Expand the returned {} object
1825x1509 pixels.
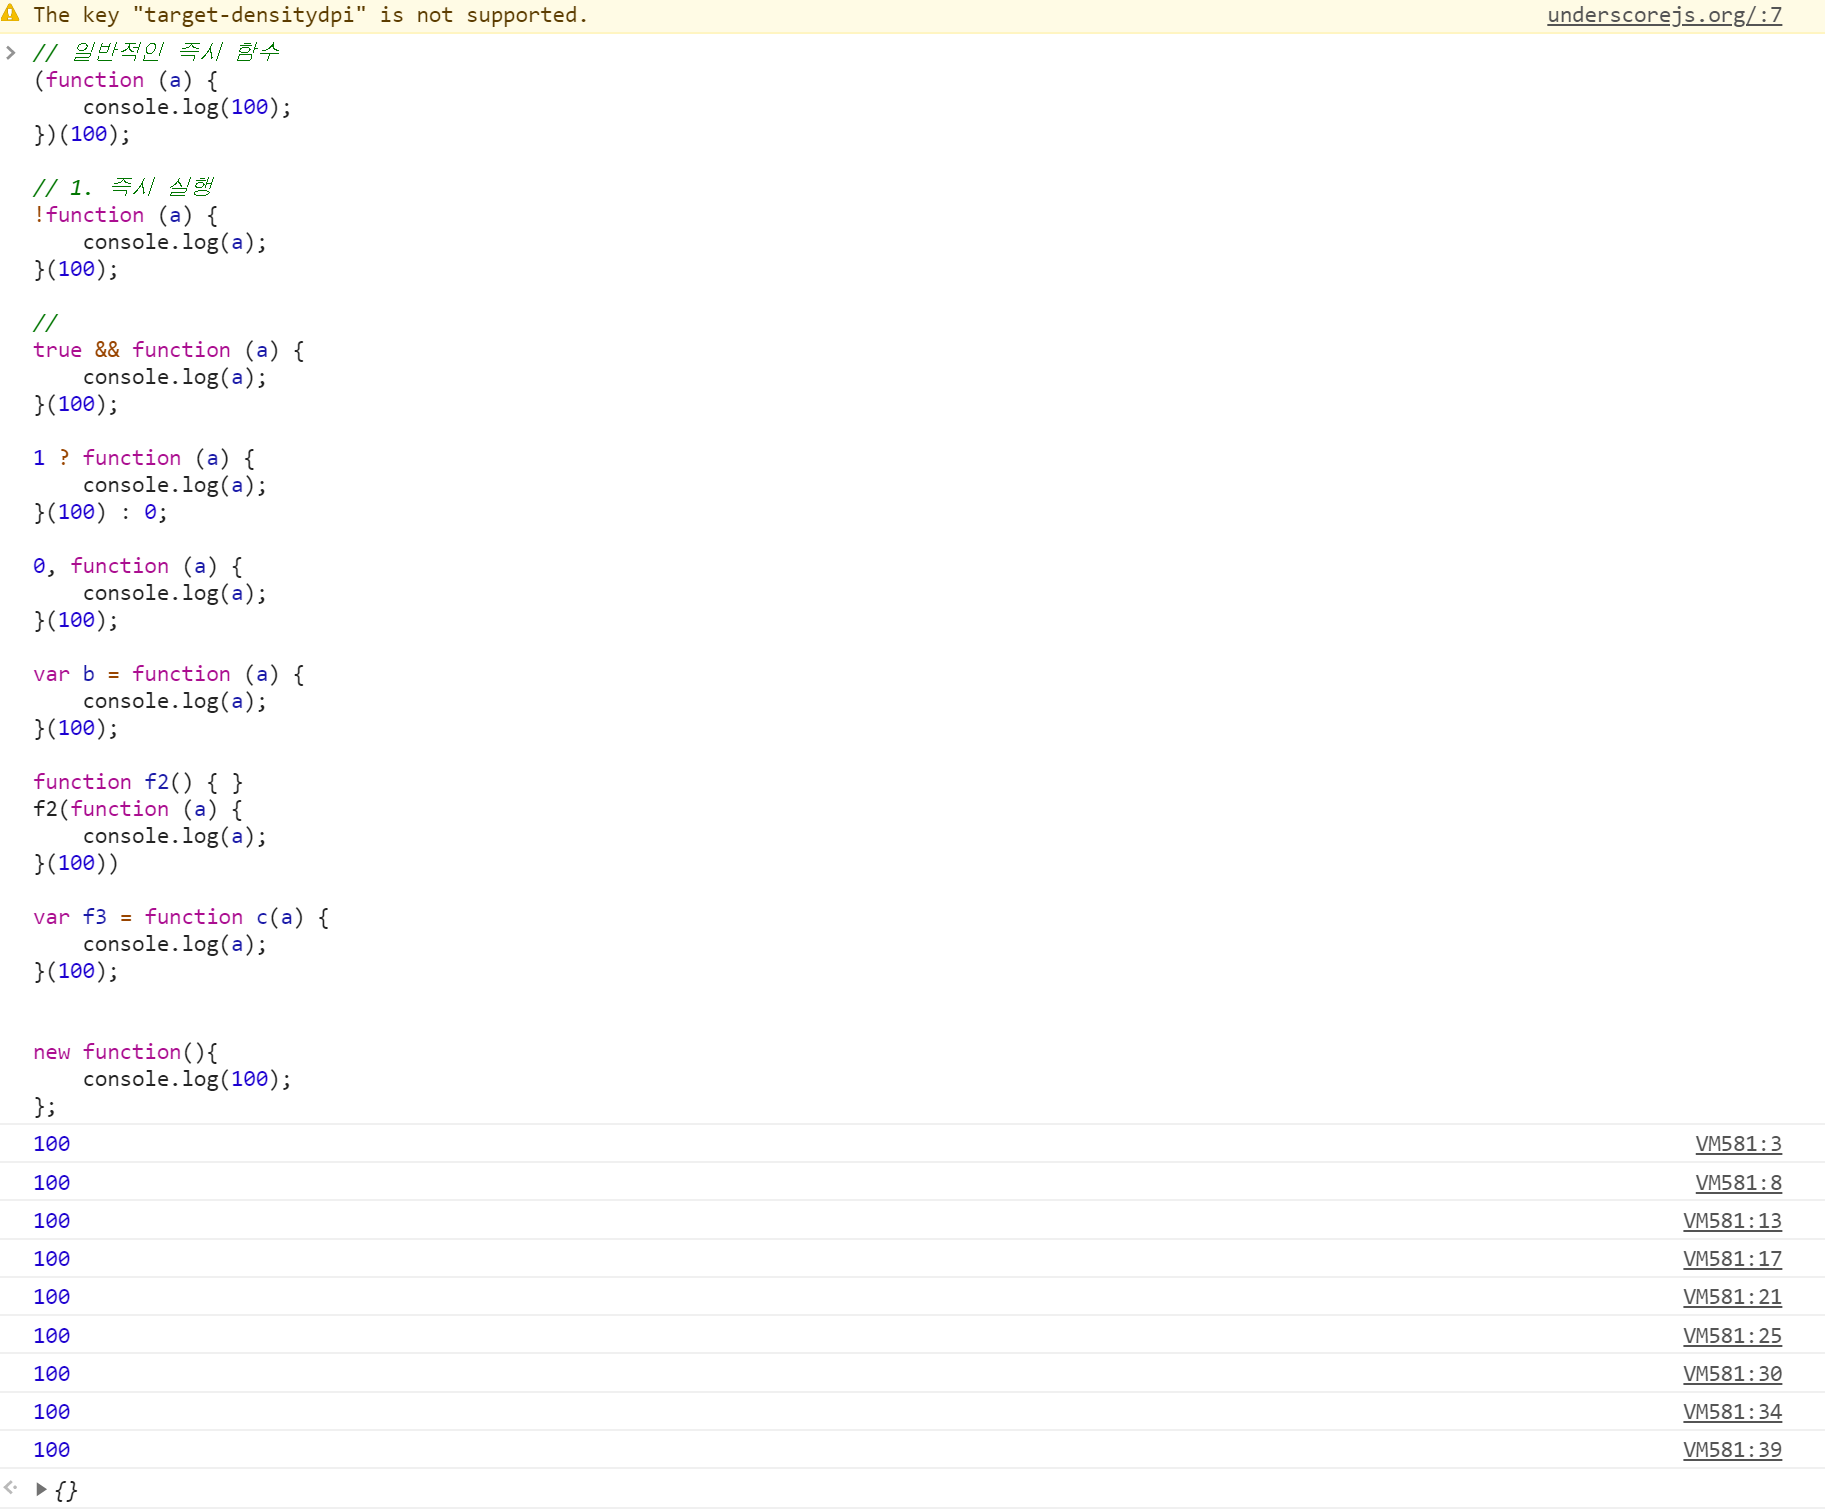pos(41,1489)
